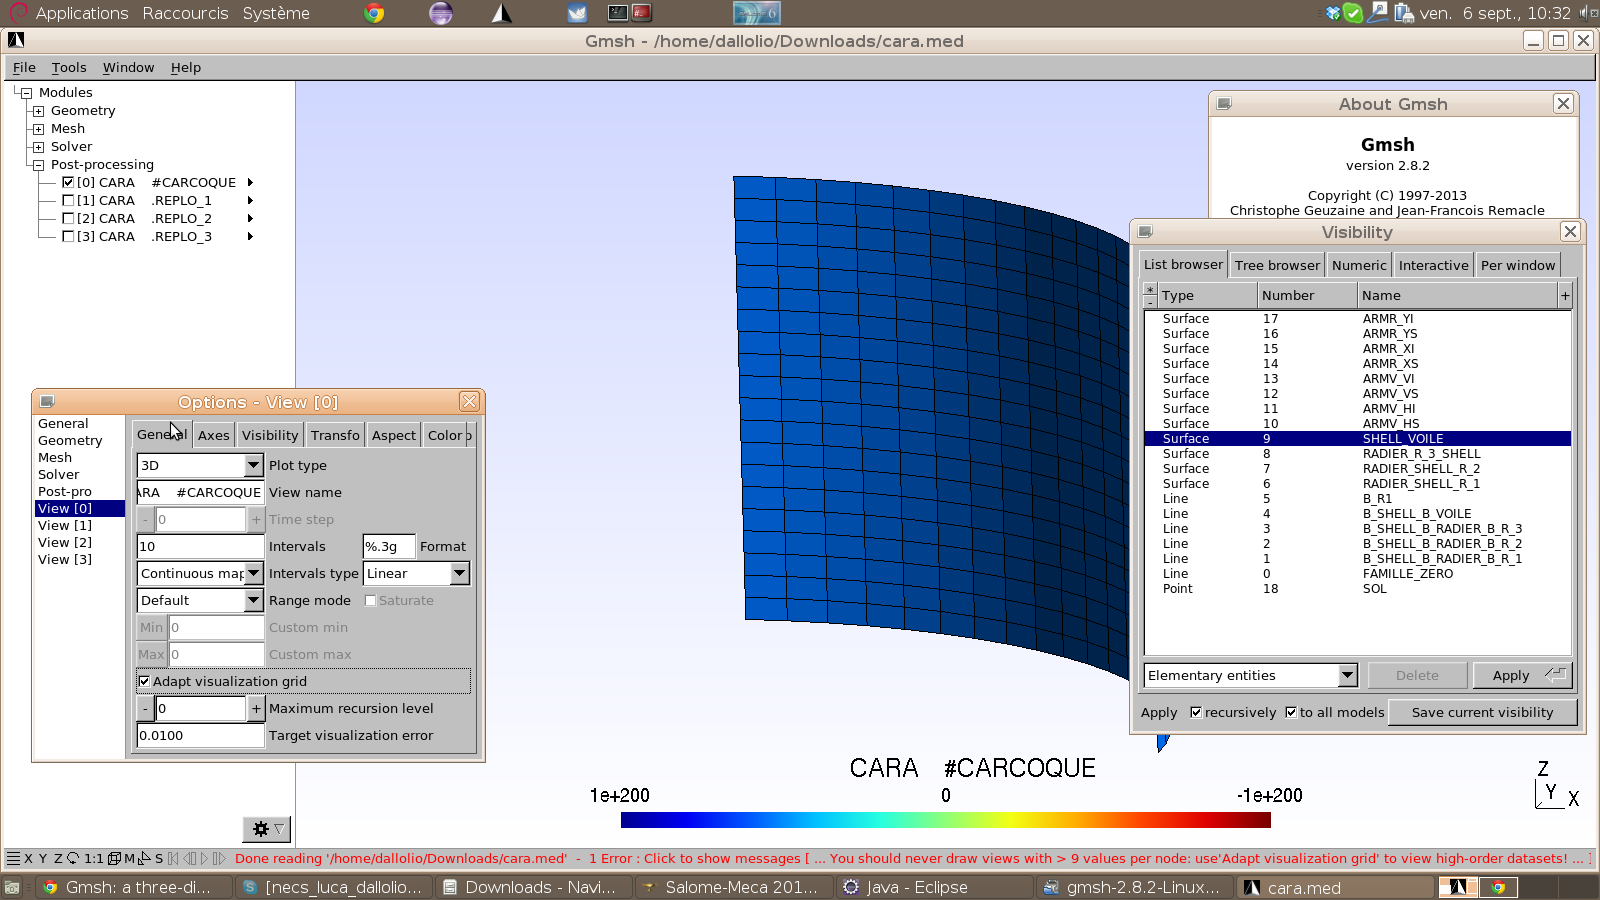1600x900 pixels.
Task: Toggle mouse selection S in status bar
Action: pyautogui.click(x=159, y=858)
